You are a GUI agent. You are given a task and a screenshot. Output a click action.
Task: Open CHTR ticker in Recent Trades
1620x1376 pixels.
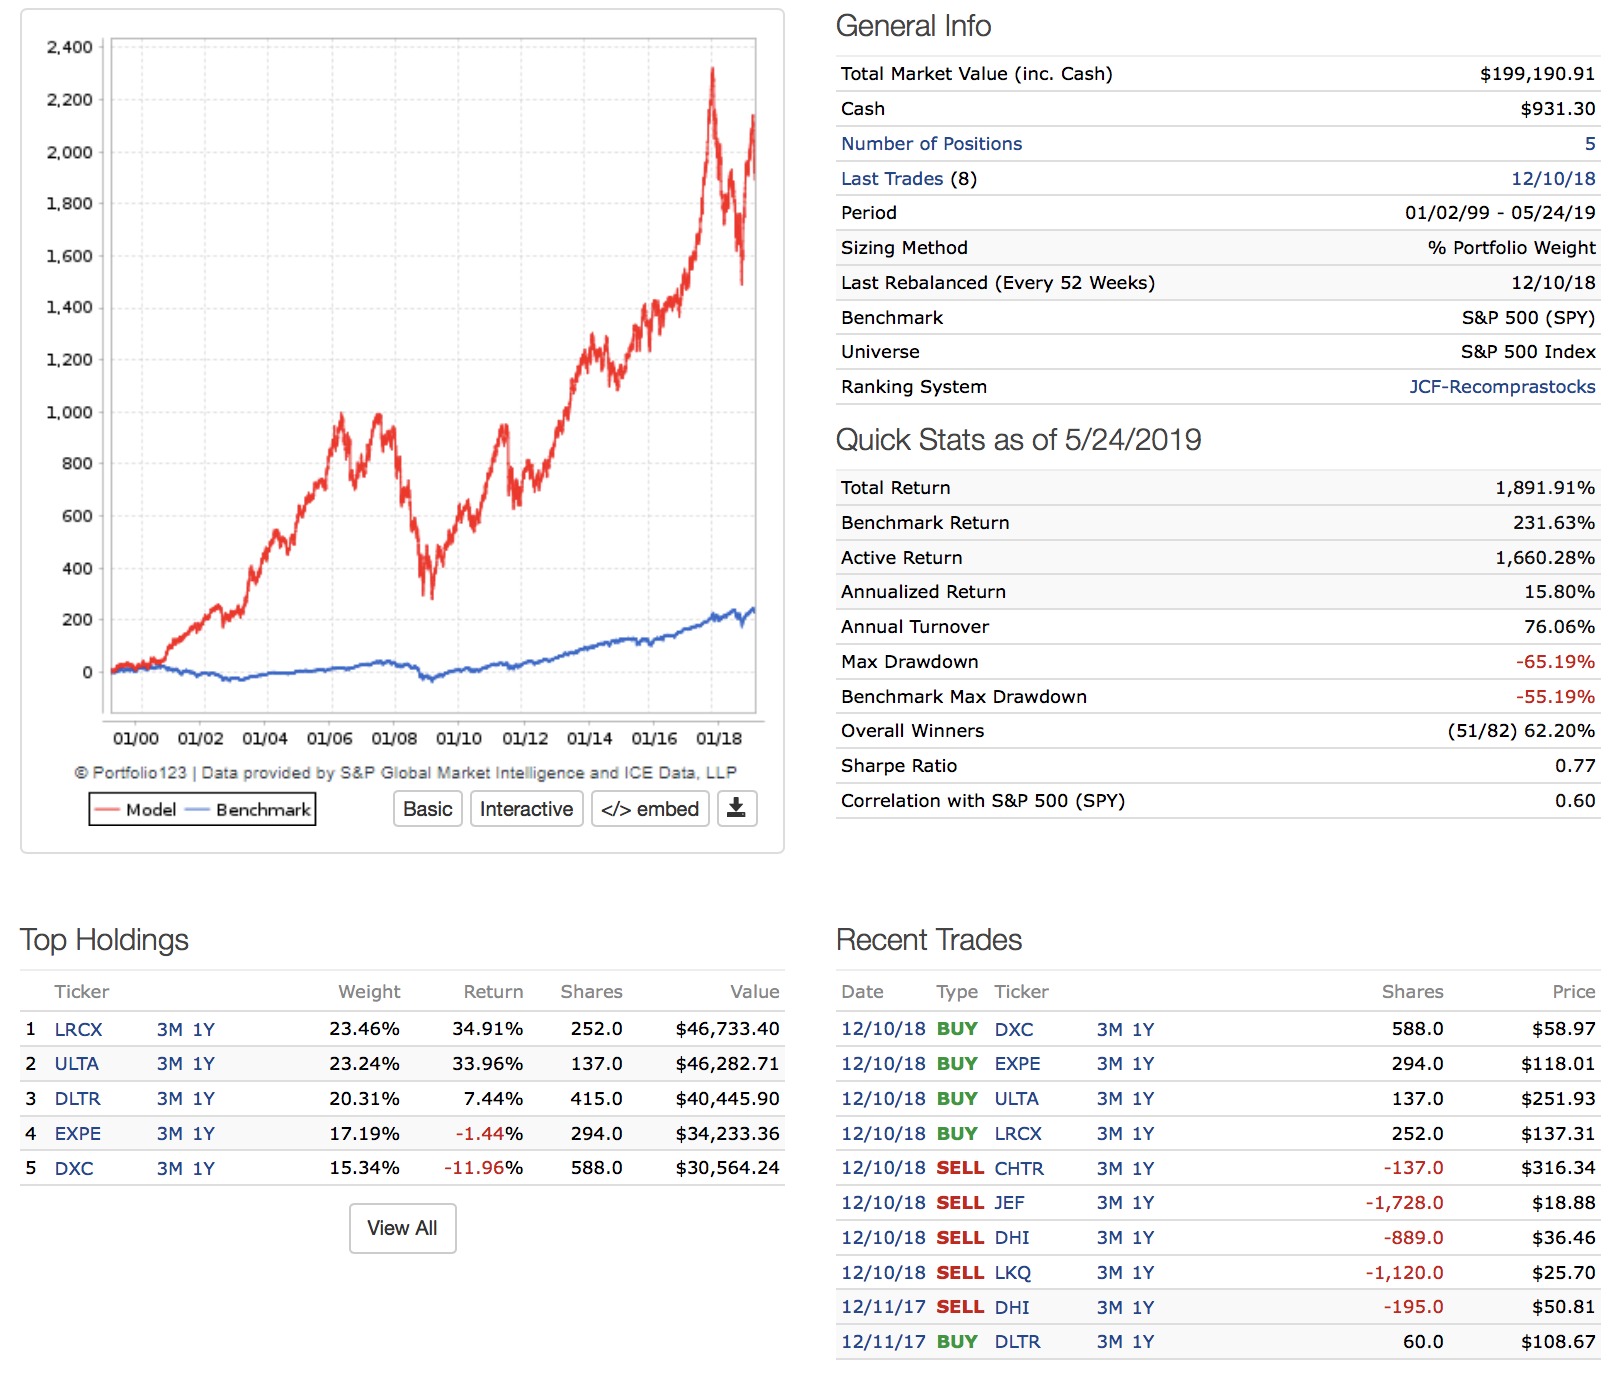click(1018, 1169)
